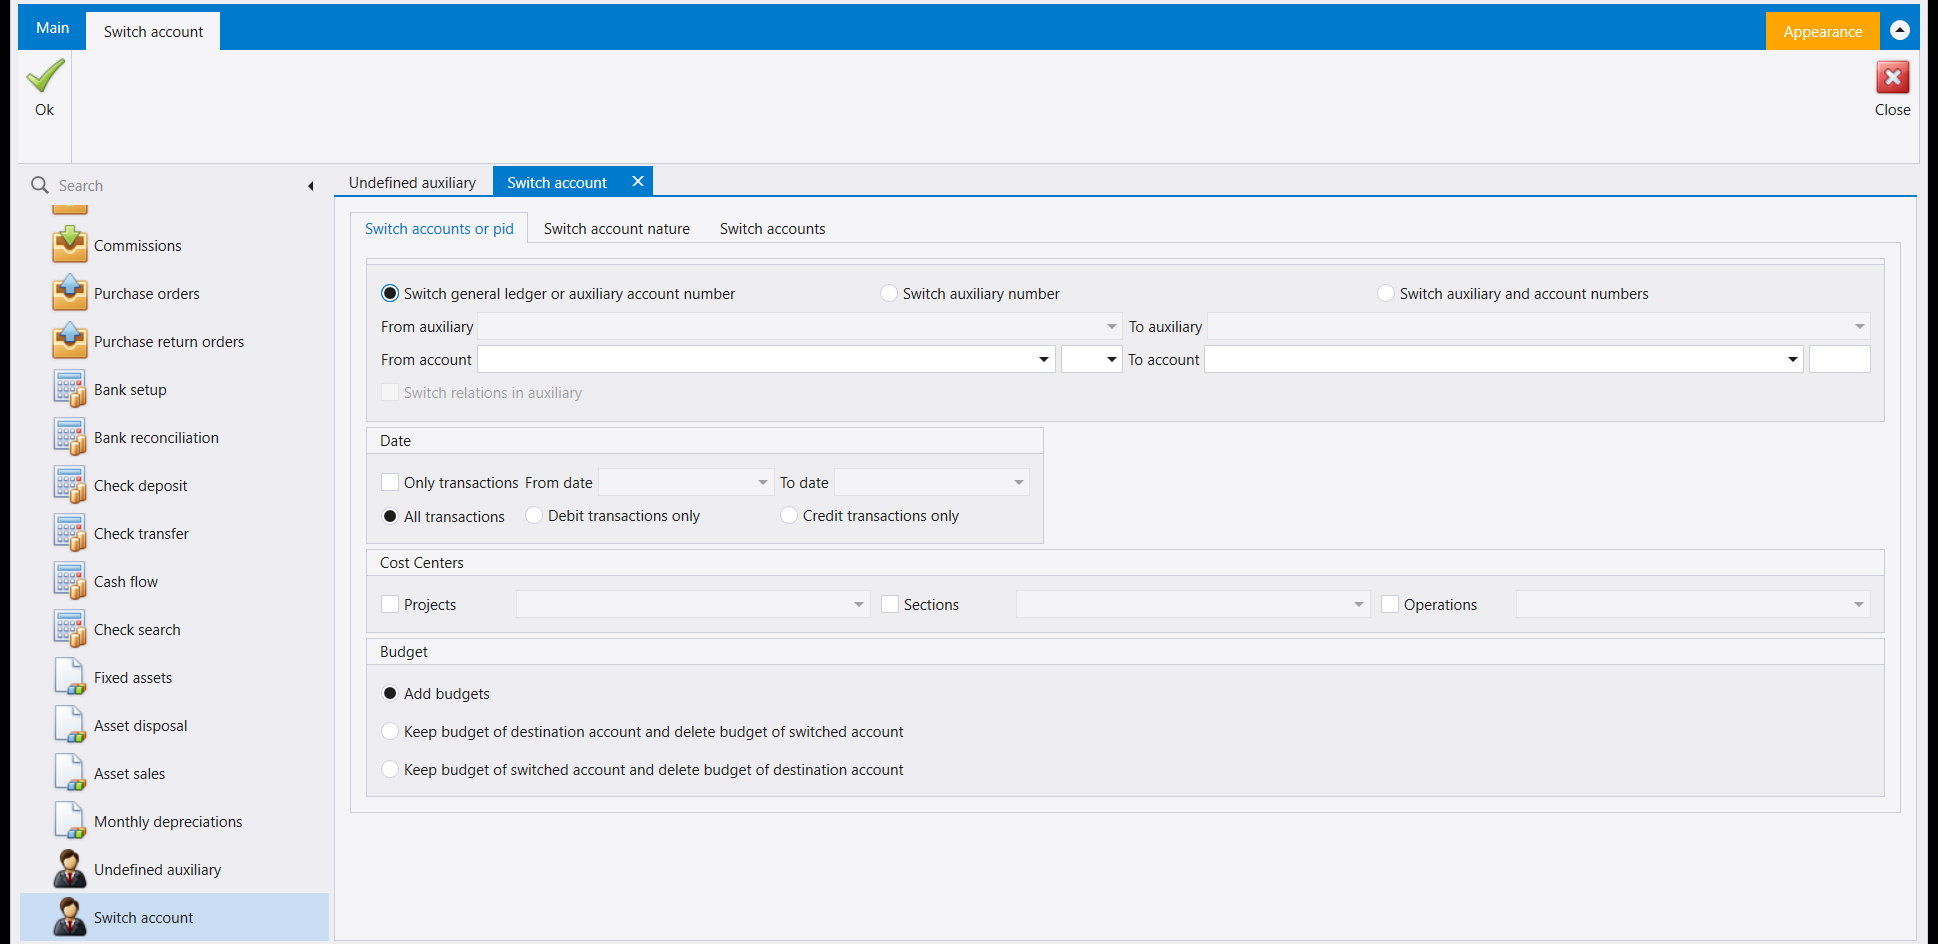Switch to Undefined auxiliary document tab

tap(412, 183)
